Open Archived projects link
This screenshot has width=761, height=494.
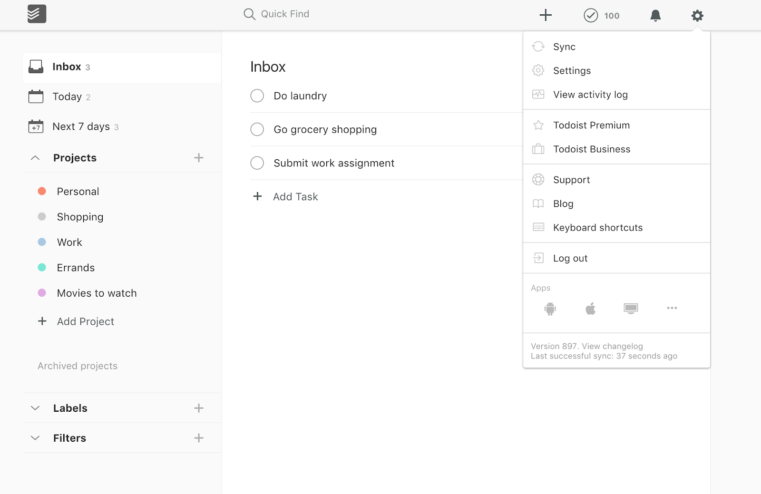click(x=78, y=366)
